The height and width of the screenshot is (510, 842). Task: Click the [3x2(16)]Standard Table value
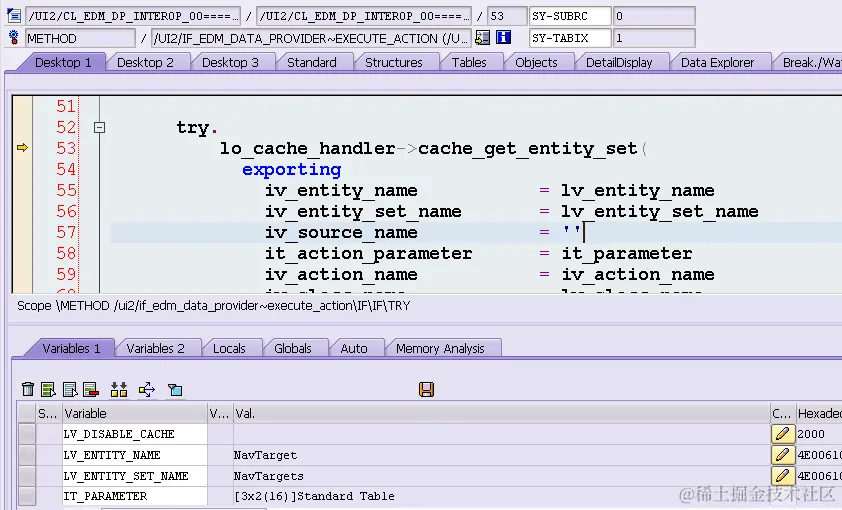tap(314, 496)
